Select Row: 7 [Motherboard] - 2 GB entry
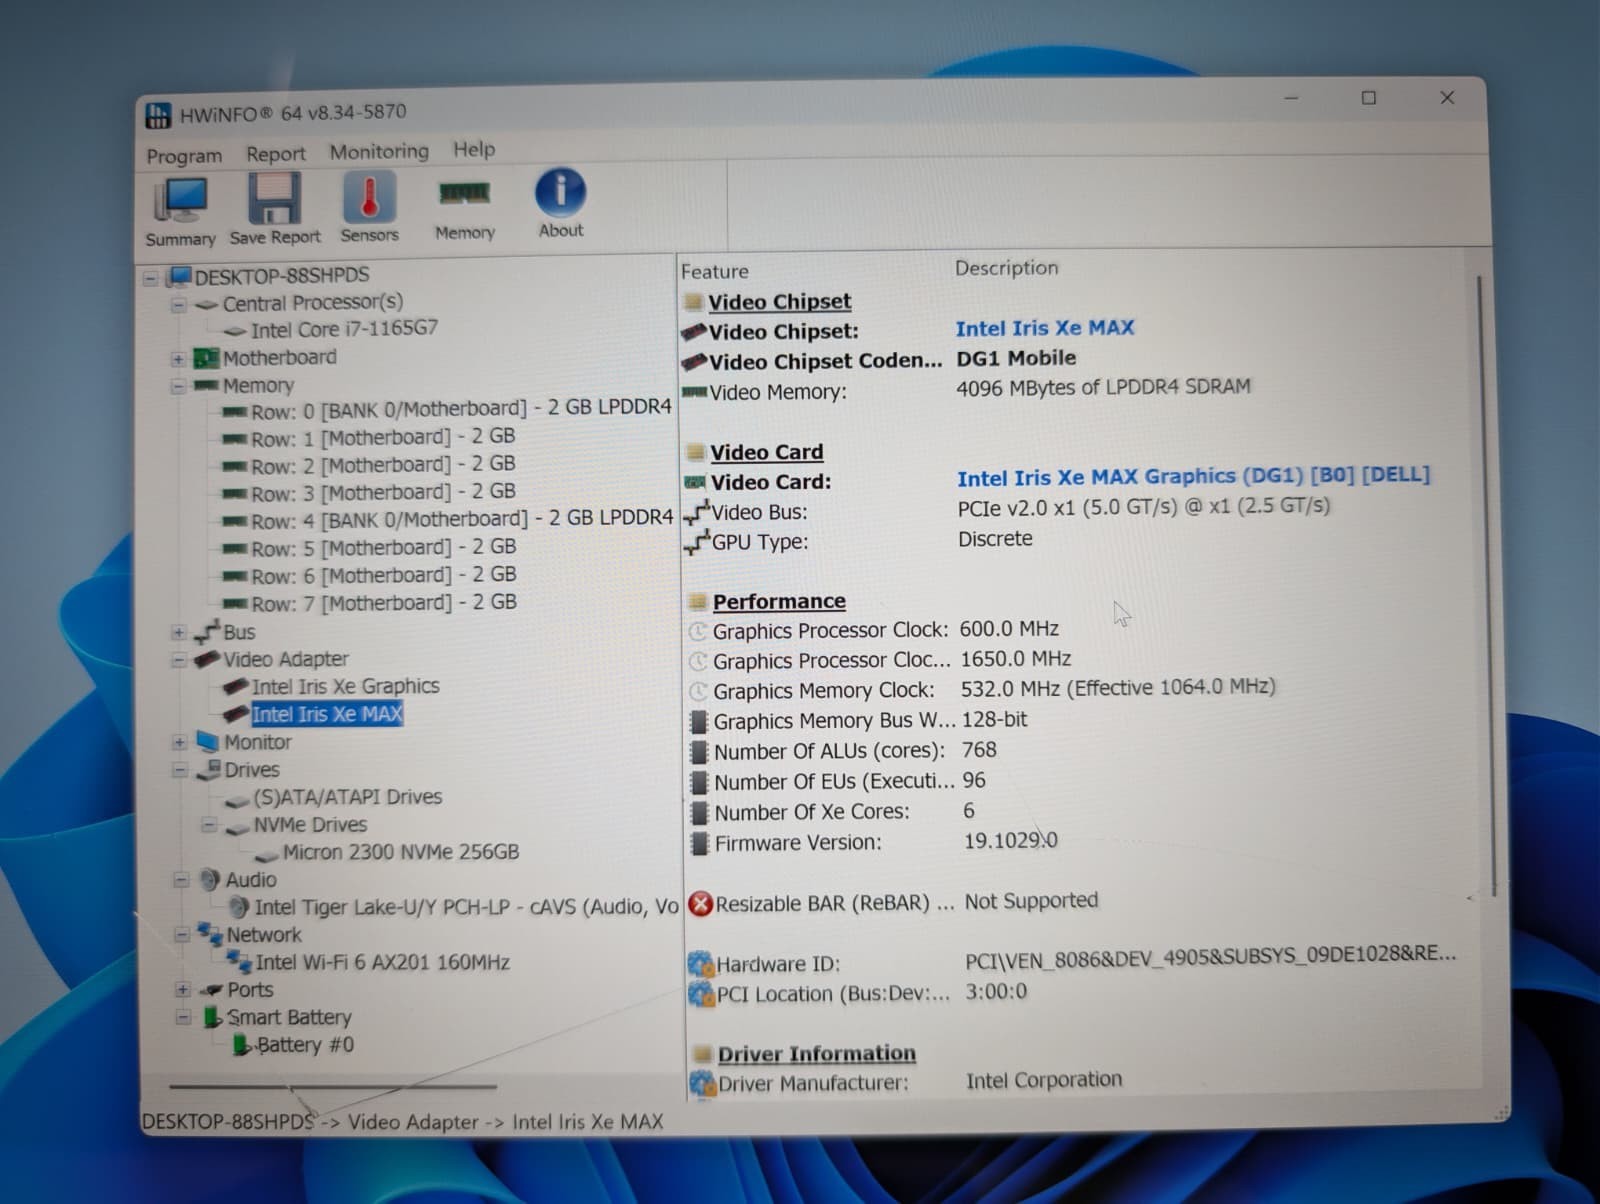Screen dimensions: 1600x1204 click(384, 603)
